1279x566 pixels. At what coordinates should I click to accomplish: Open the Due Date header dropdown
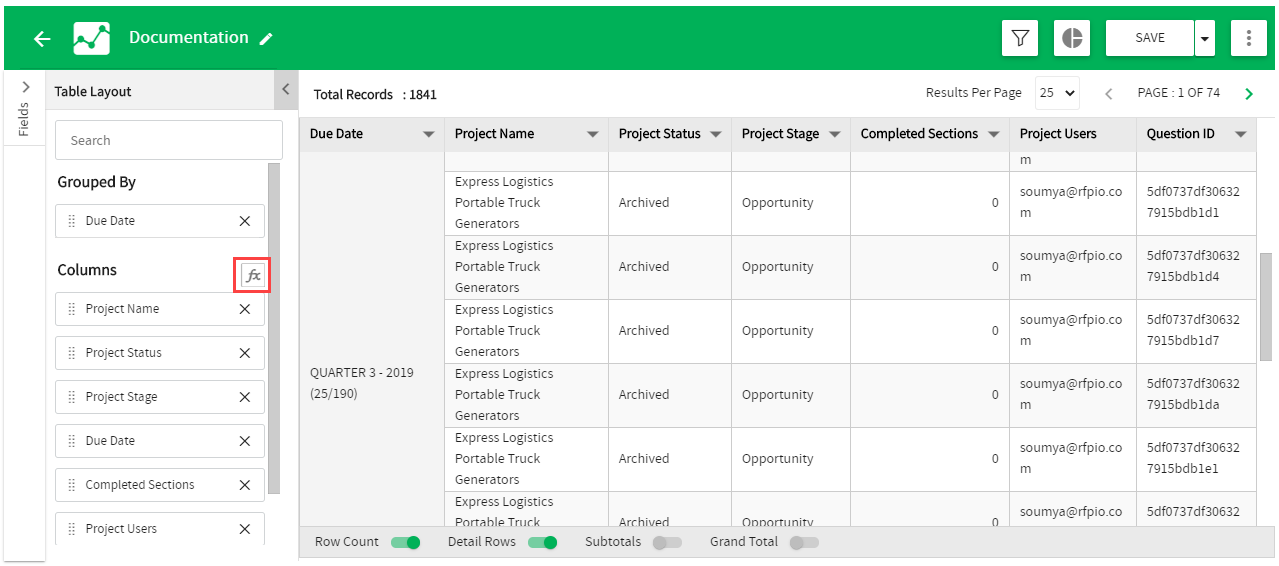429,134
